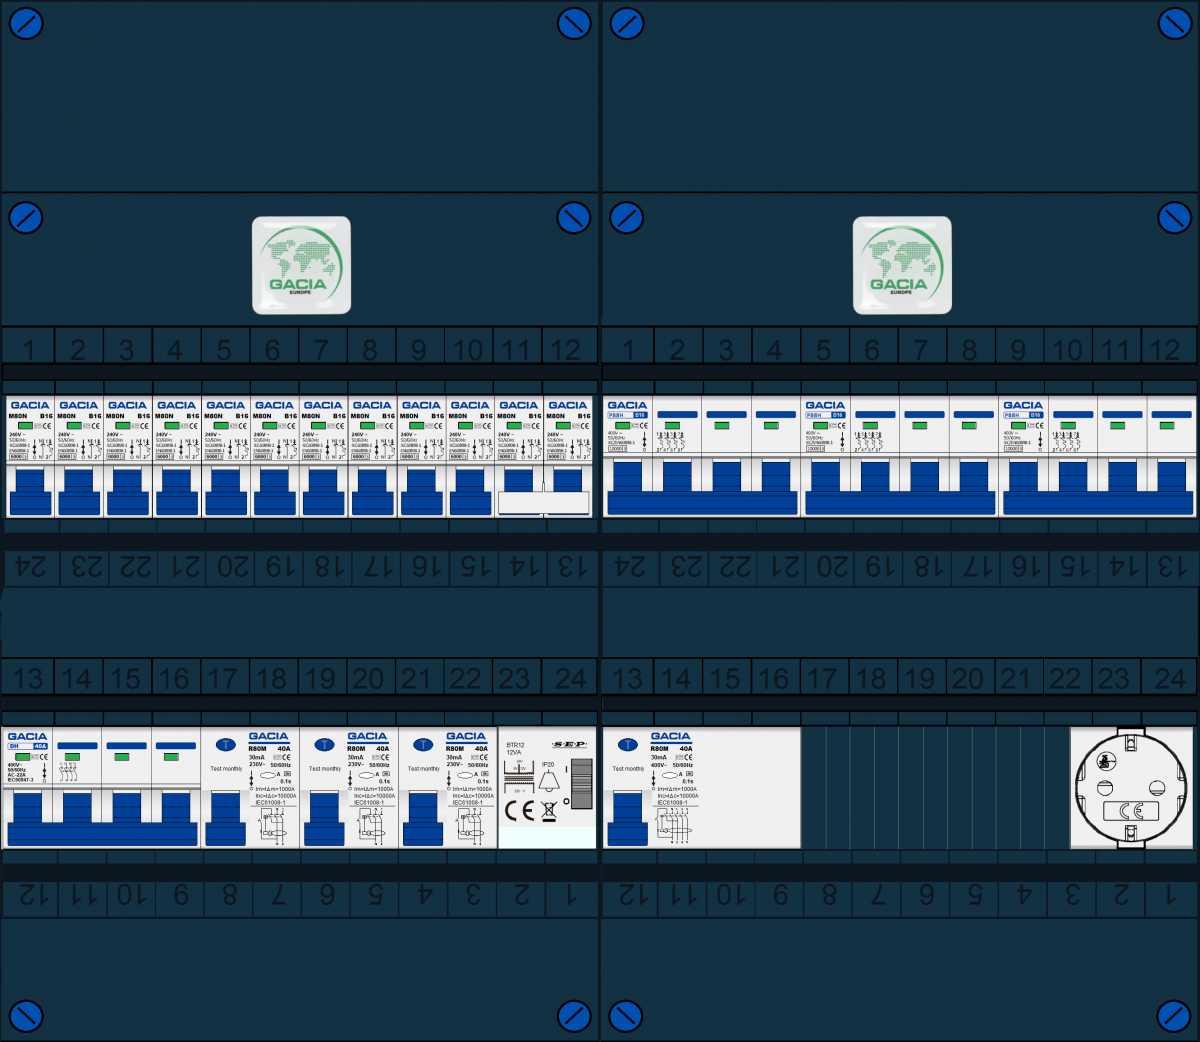Switch the left panel R80M 40A RCD lever at 17-18
The height and width of the screenshot is (1042, 1200).
pyautogui.click(x=226, y=818)
